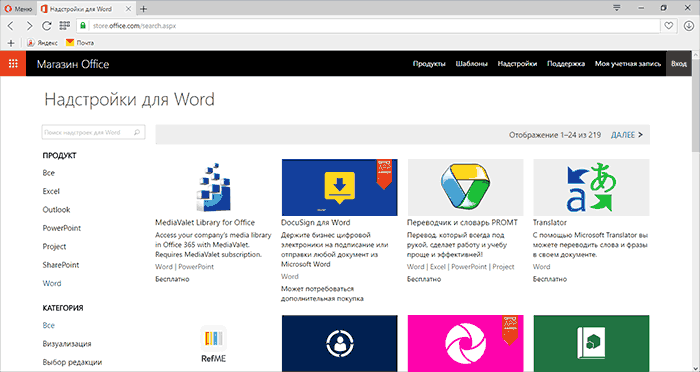The height and width of the screenshot is (372, 700).
Task: Open DocuSign для Word add-in tile
Action: [339, 187]
